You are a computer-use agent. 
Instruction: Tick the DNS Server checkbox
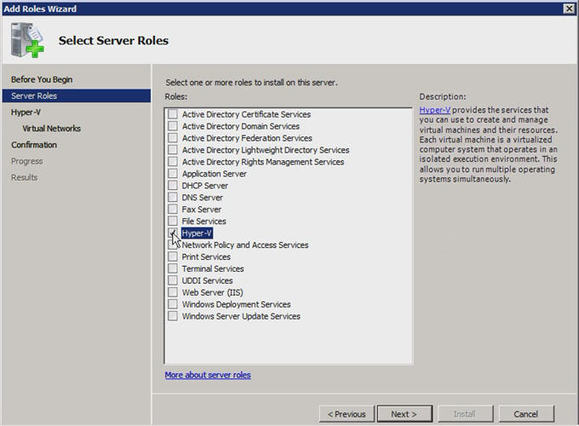click(172, 197)
